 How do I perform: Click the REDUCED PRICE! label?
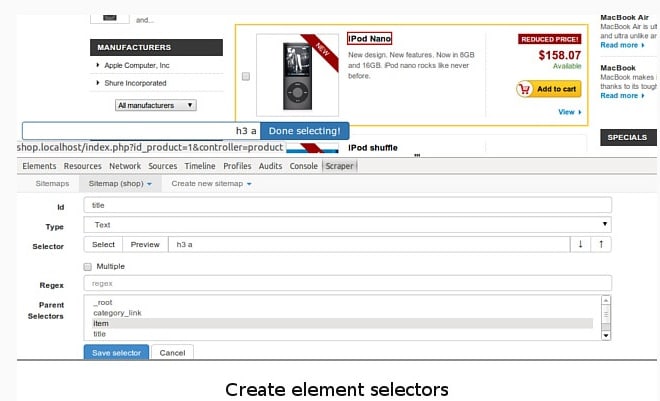click(550, 39)
